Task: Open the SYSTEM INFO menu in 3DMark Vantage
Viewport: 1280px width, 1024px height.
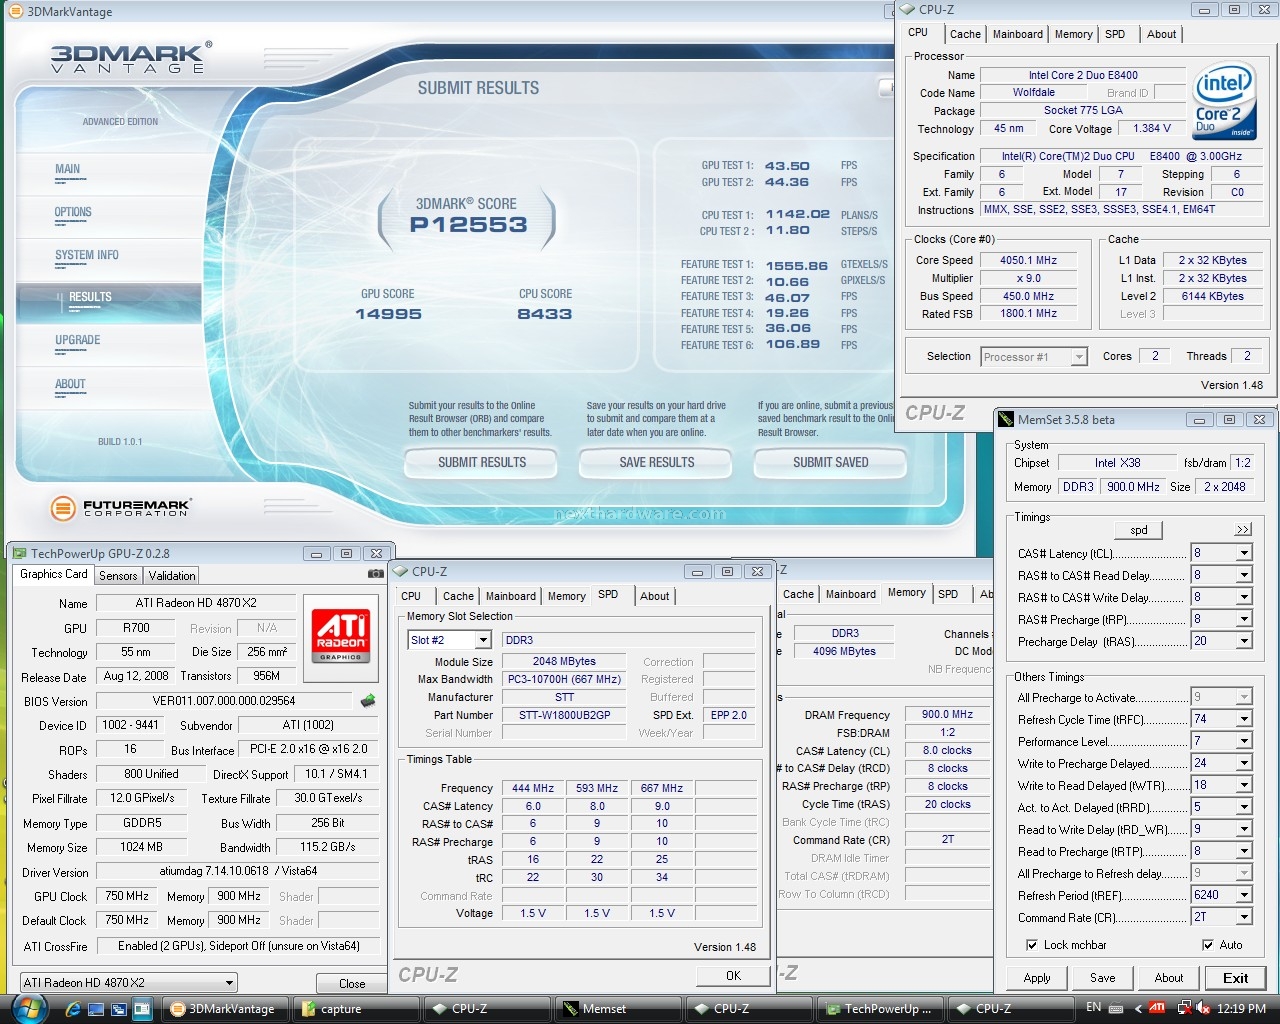Action: (87, 255)
